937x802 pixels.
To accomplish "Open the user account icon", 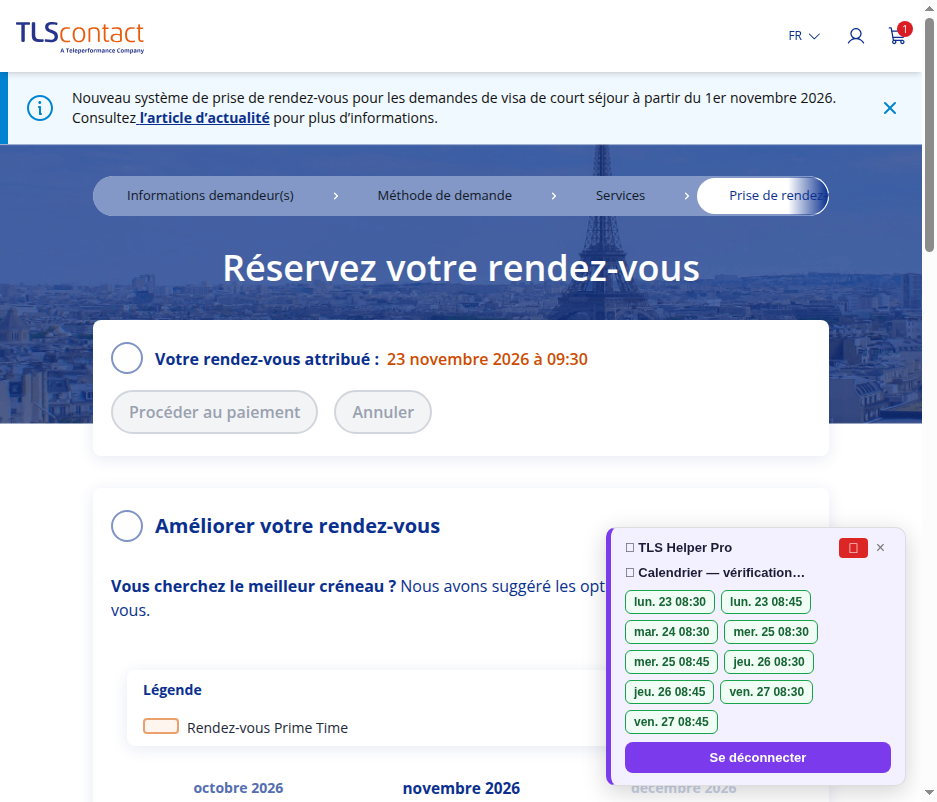I will pyautogui.click(x=856, y=36).
